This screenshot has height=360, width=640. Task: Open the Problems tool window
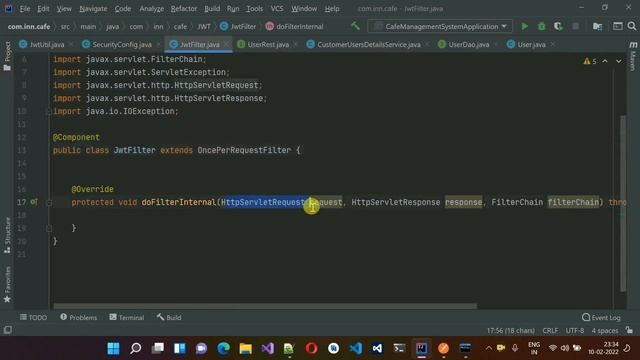pyautogui.click(x=78, y=317)
